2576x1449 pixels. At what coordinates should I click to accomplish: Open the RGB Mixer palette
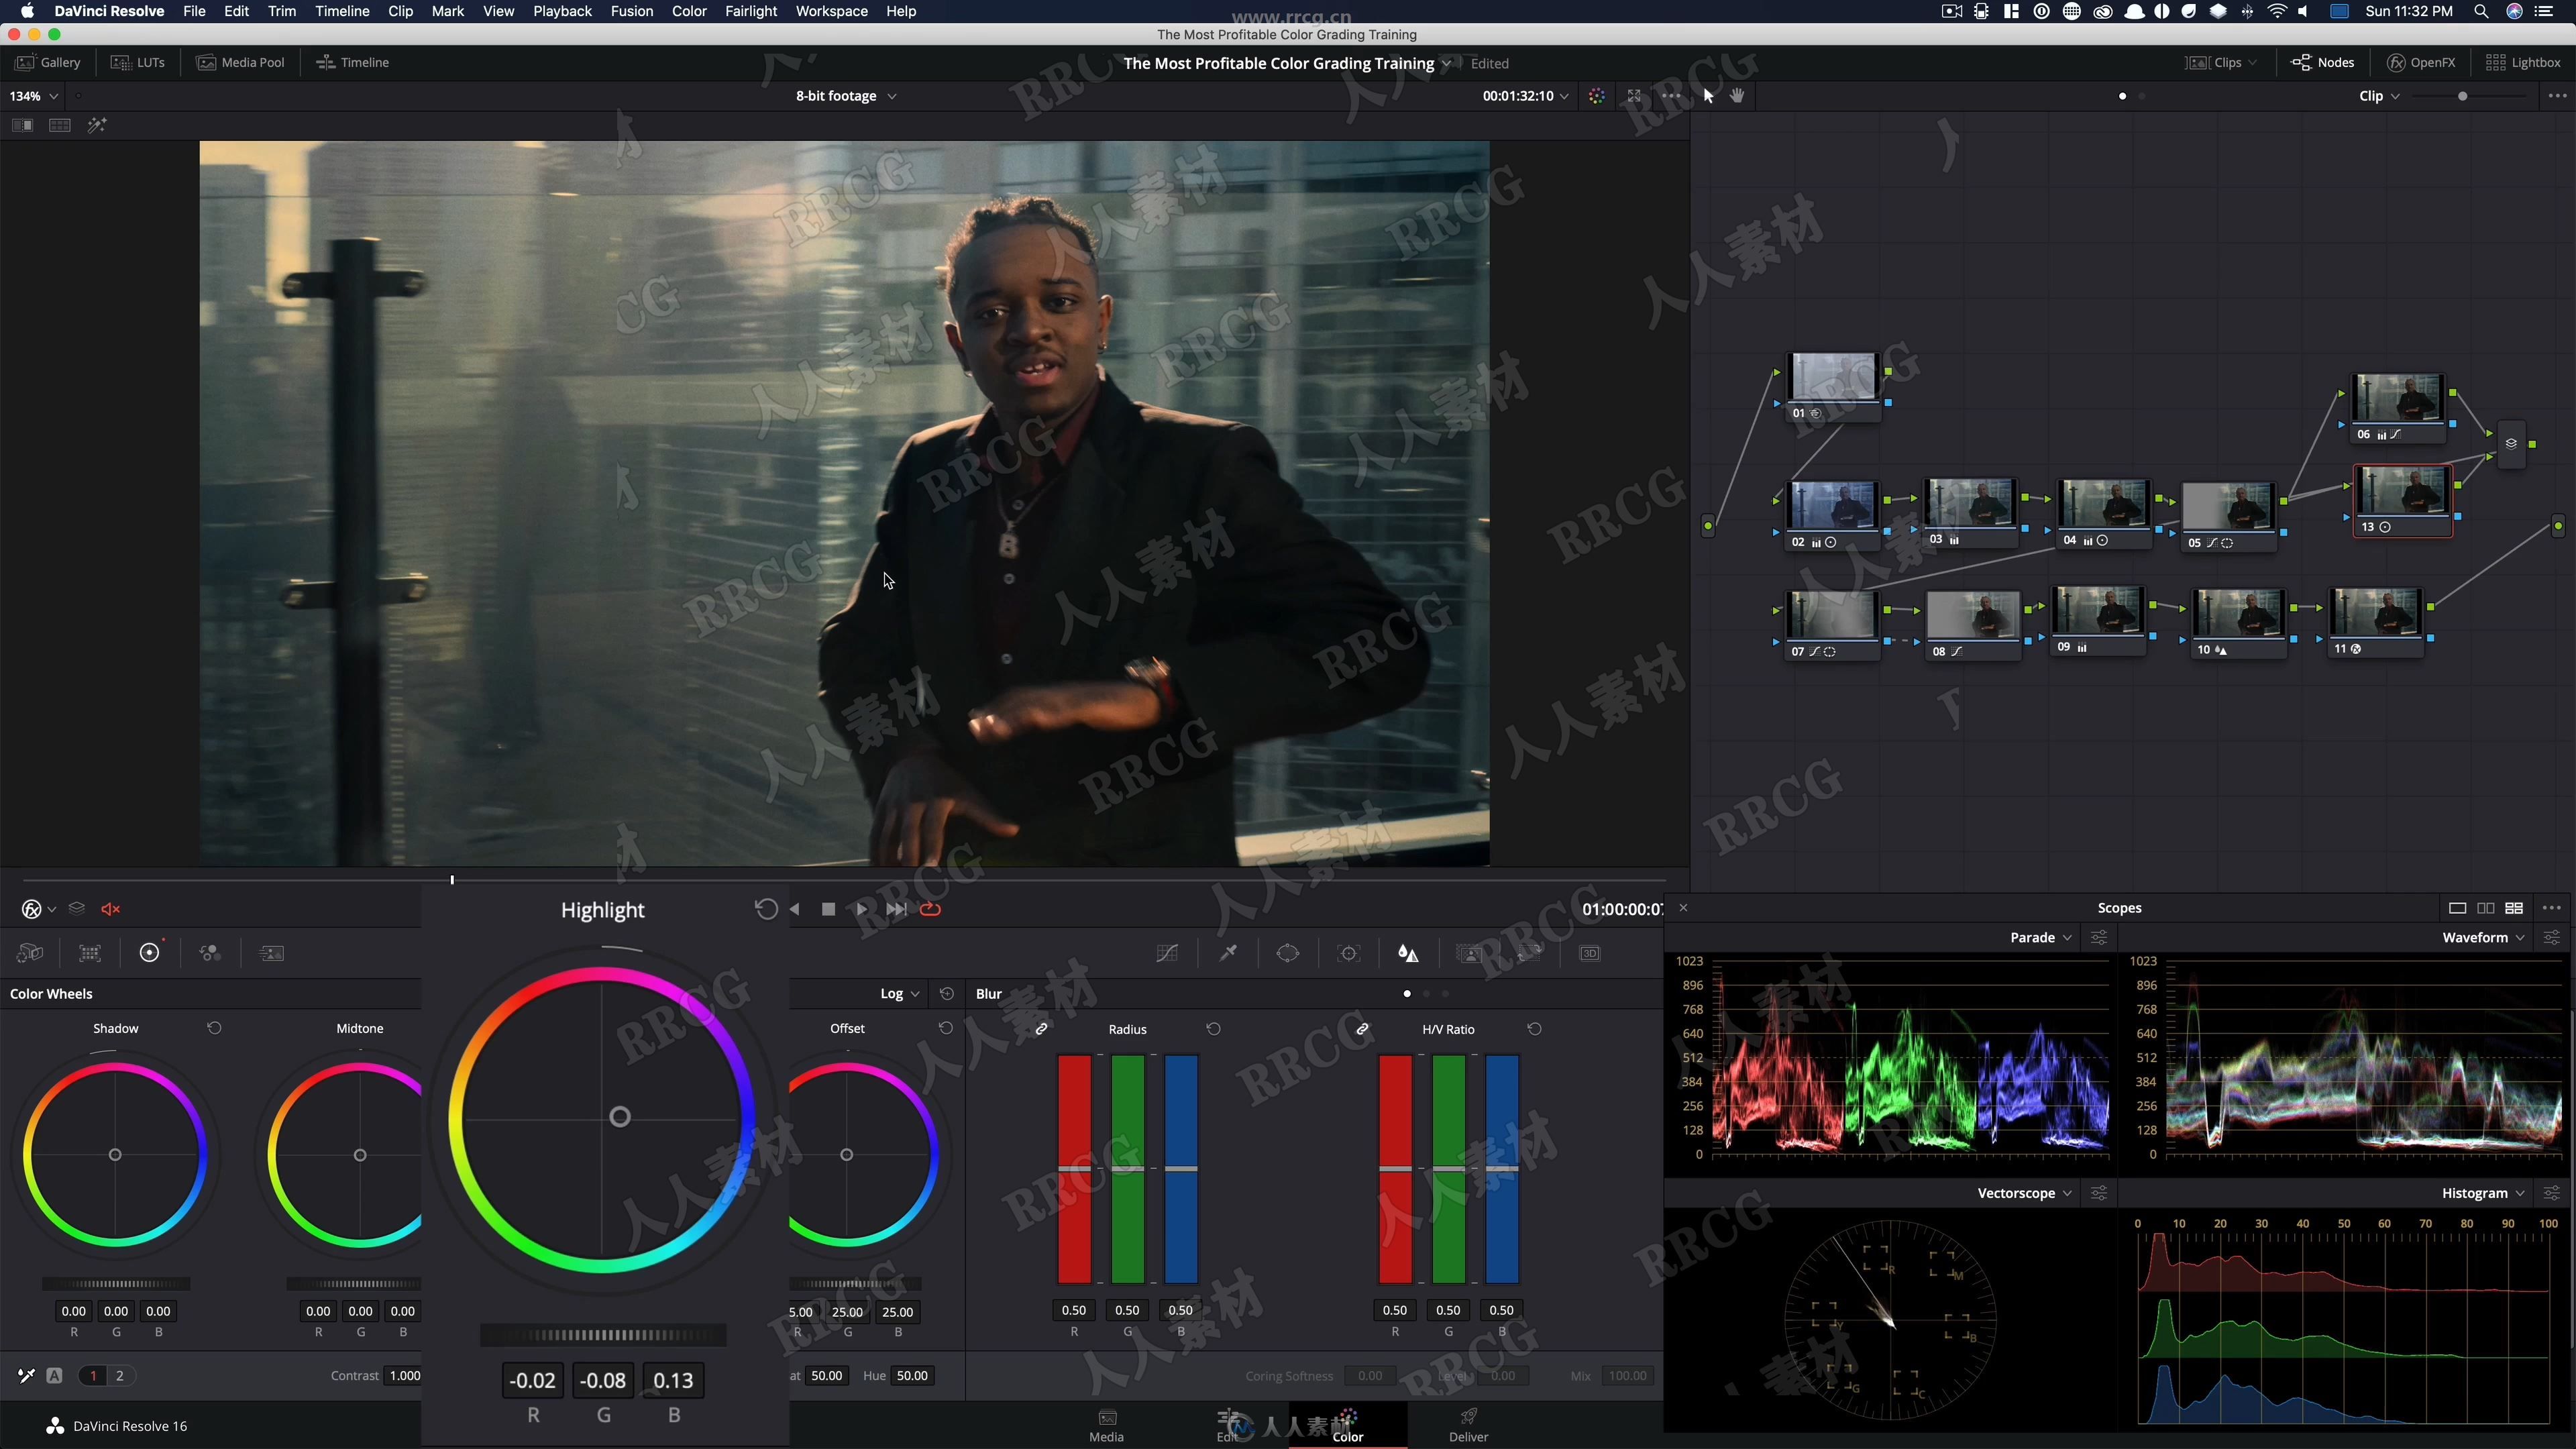[210, 953]
